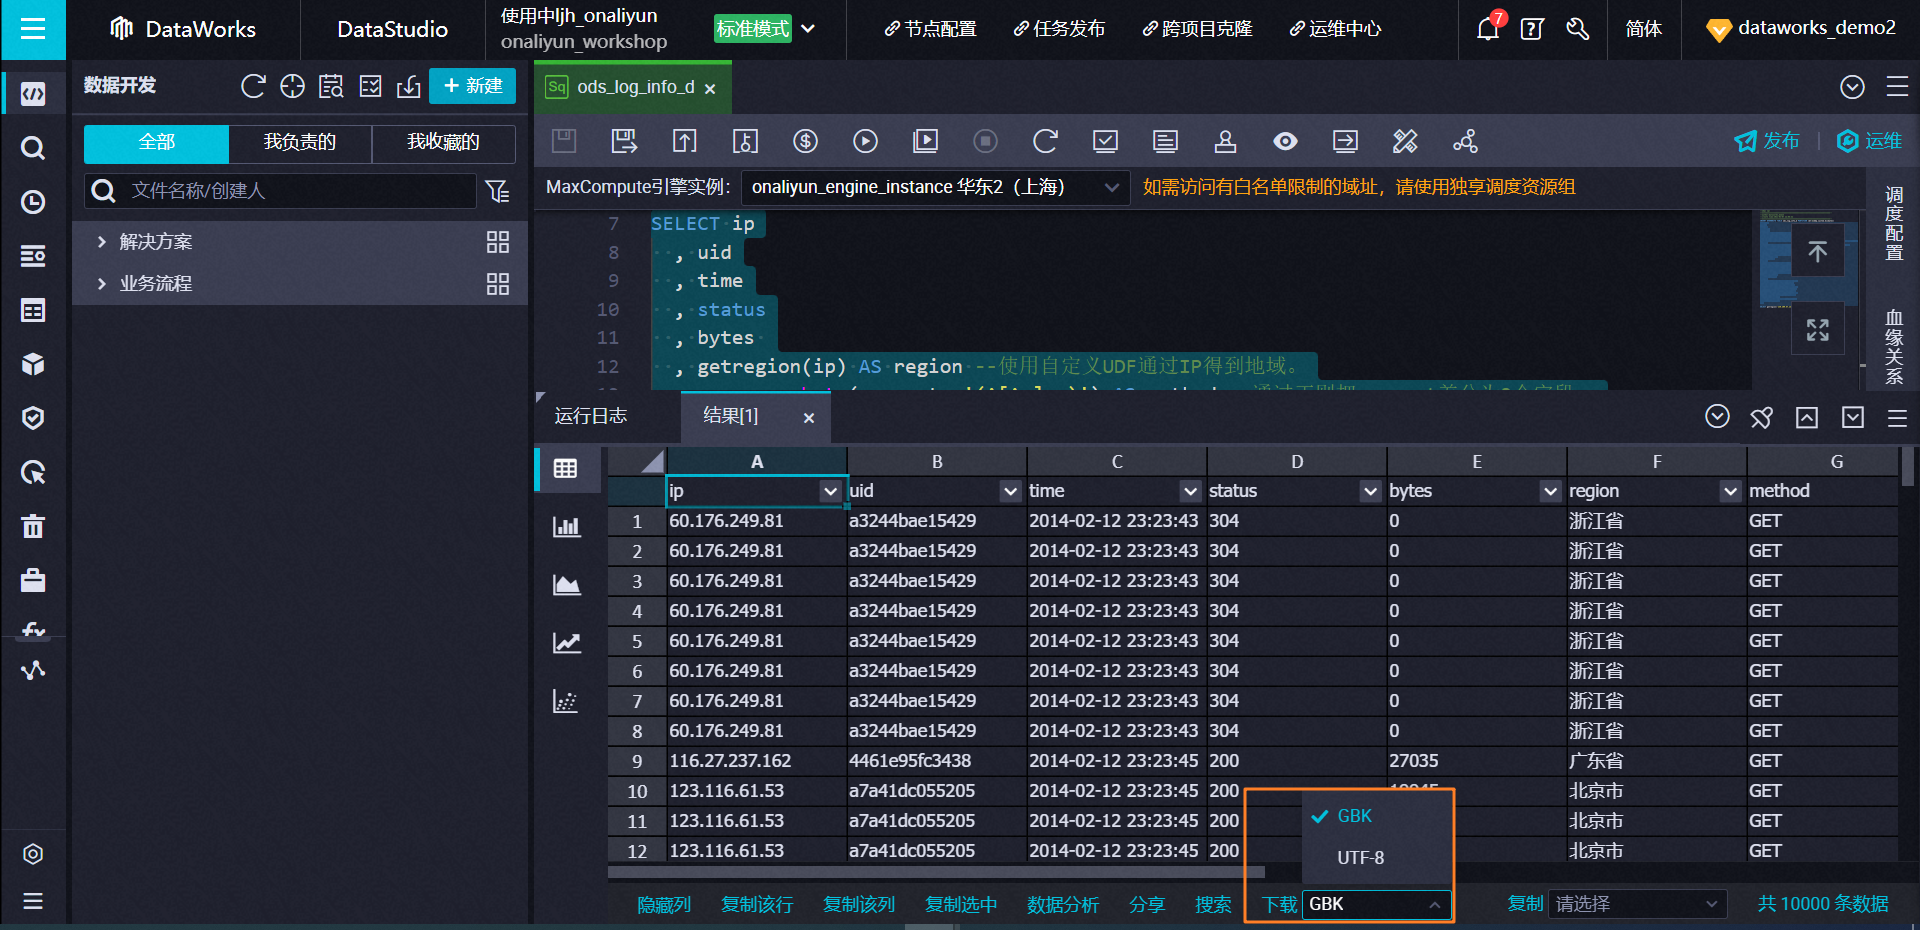Open the main hamburger menu
This screenshot has height=930, width=1920.
click(33, 29)
